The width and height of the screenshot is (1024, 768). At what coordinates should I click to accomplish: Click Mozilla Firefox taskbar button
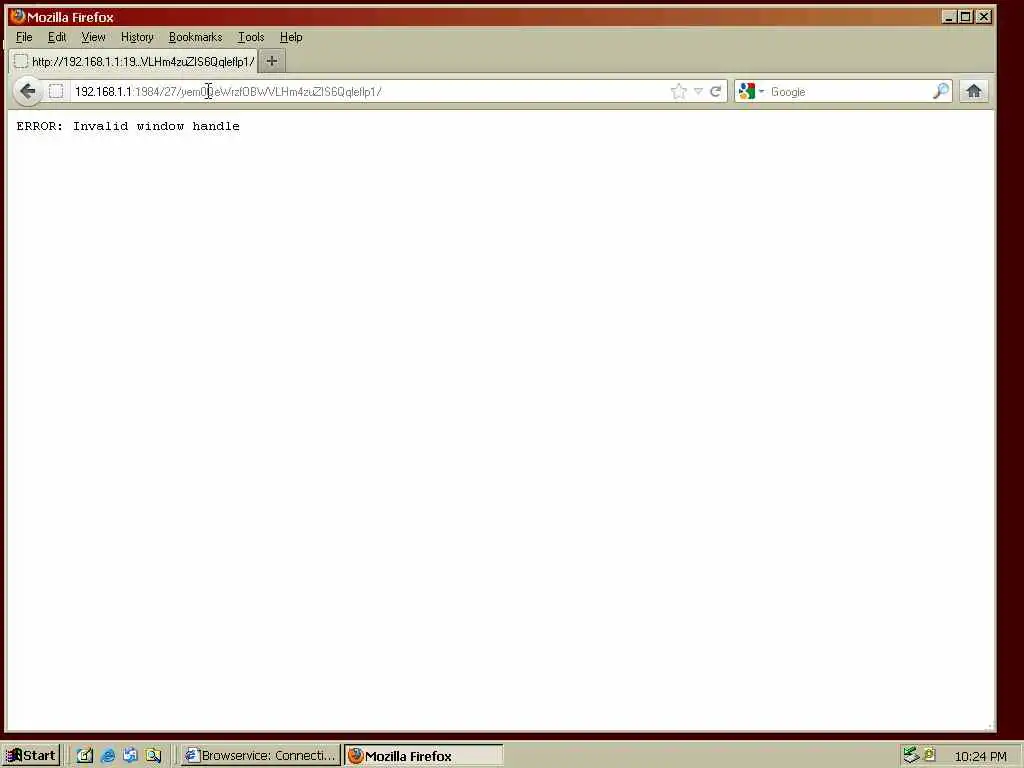(x=424, y=756)
